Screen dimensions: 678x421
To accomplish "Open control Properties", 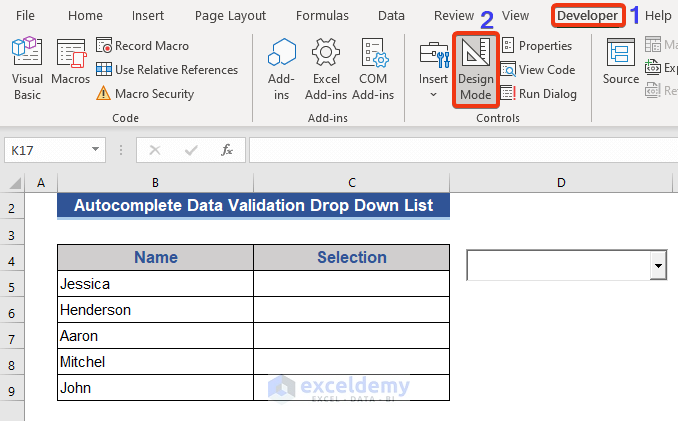I will [537, 45].
